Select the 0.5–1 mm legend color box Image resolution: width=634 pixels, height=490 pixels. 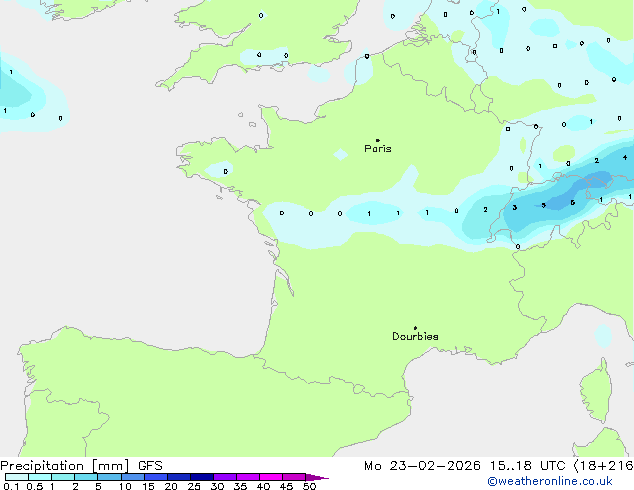pyautogui.click(x=40, y=477)
